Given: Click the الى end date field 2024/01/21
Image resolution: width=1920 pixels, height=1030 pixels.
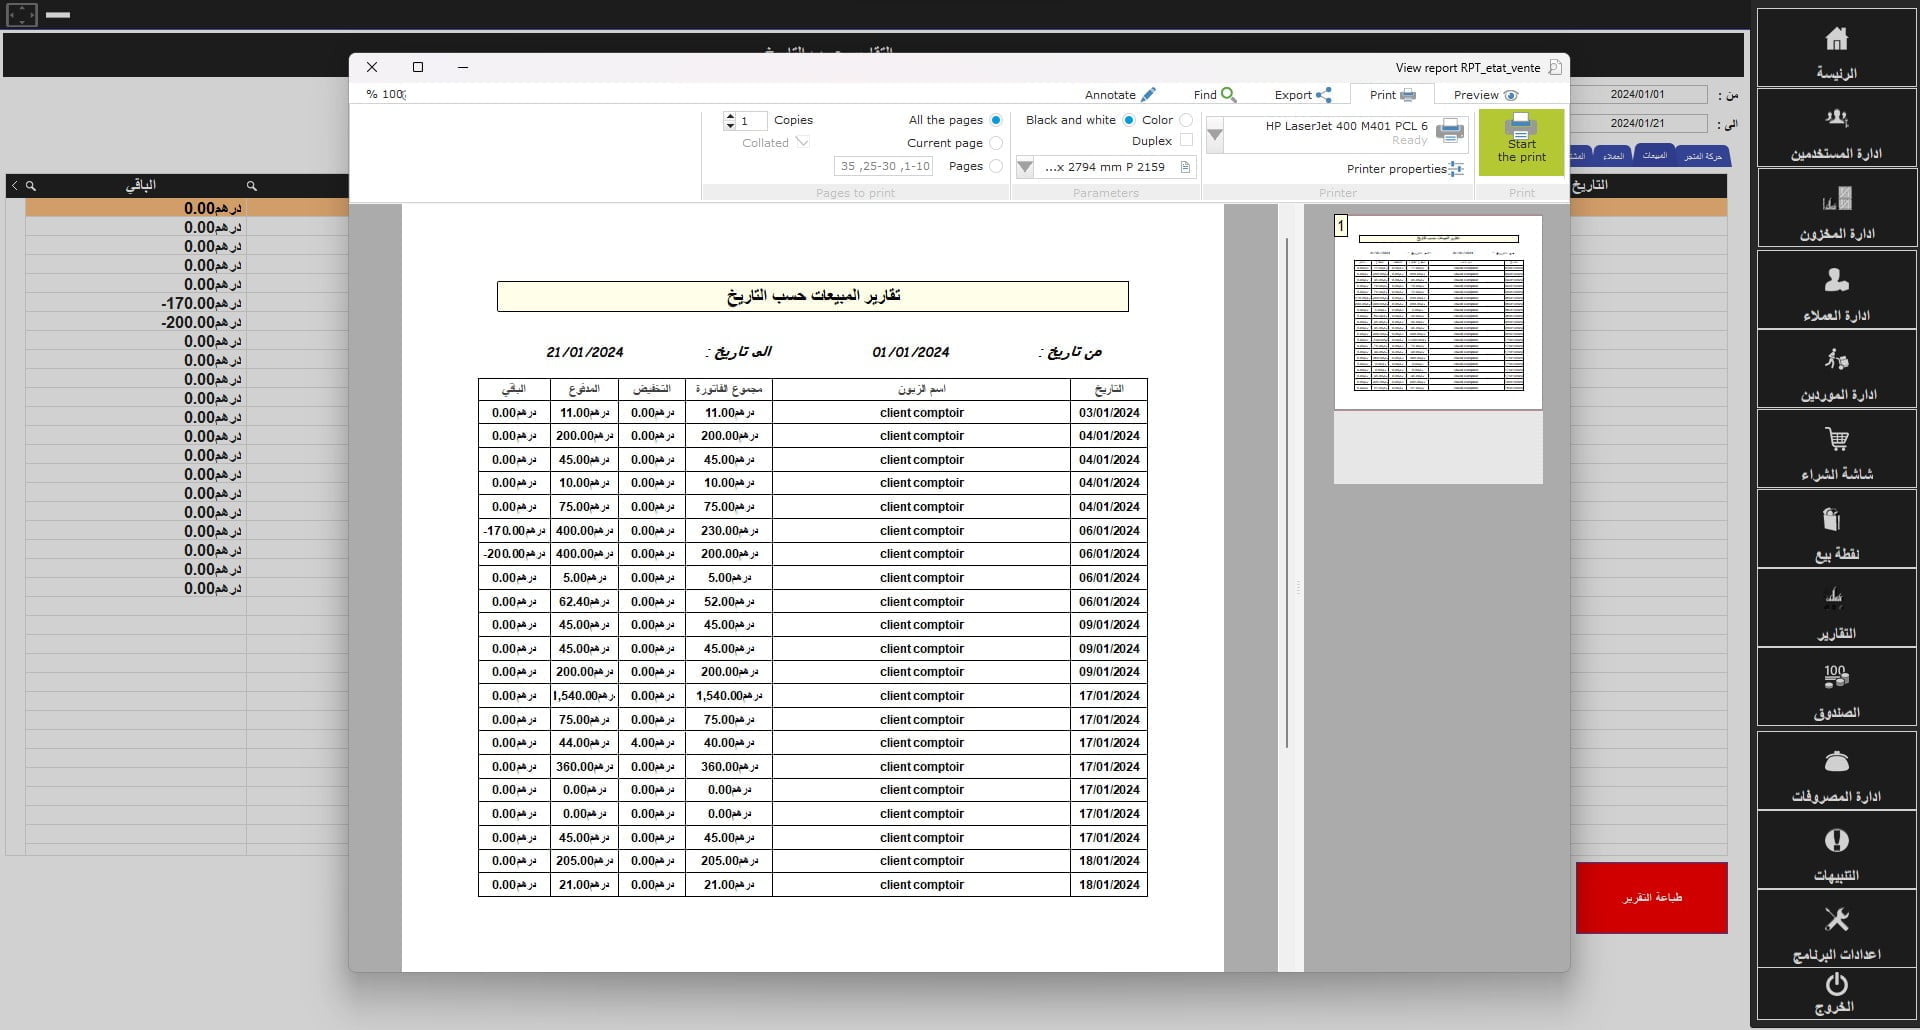Looking at the screenshot, I should pyautogui.click(x=1638, y=123).
